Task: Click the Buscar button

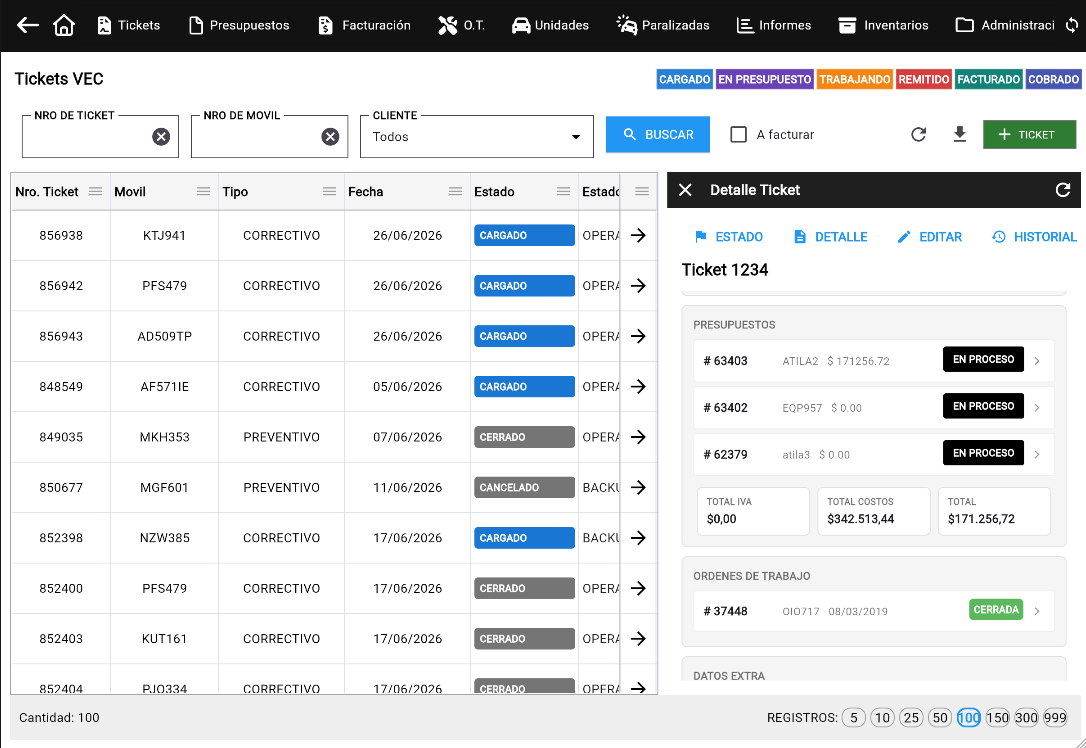Action: point(658,134)
